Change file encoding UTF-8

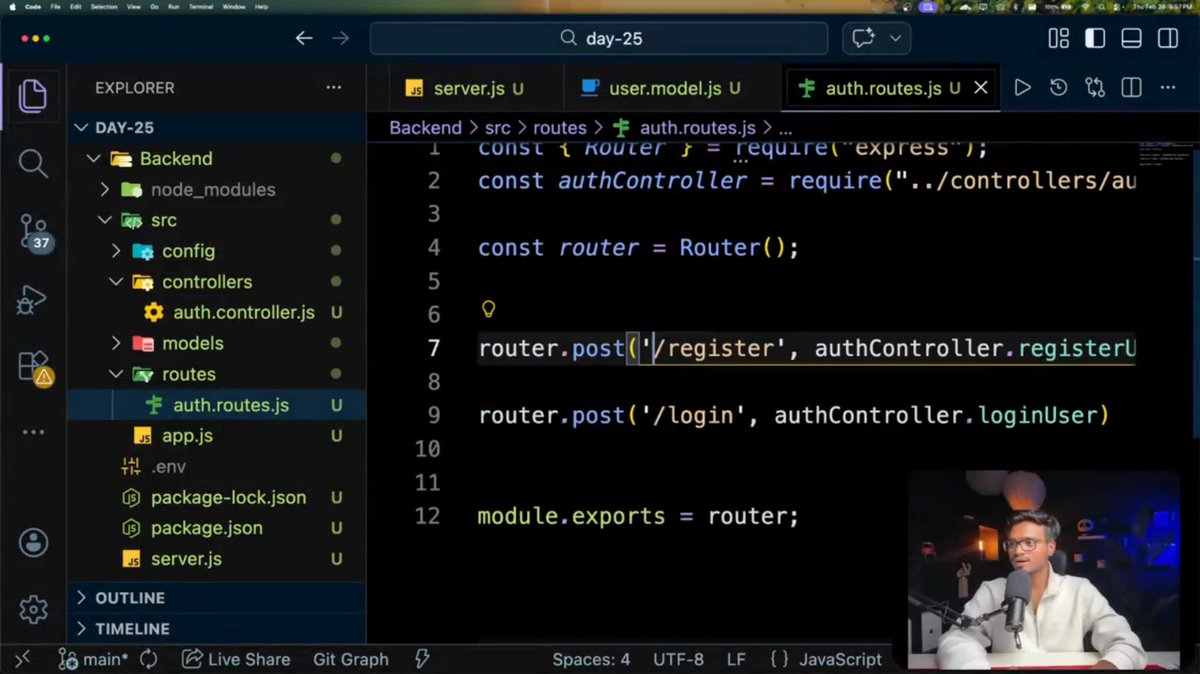coord(678,660)
